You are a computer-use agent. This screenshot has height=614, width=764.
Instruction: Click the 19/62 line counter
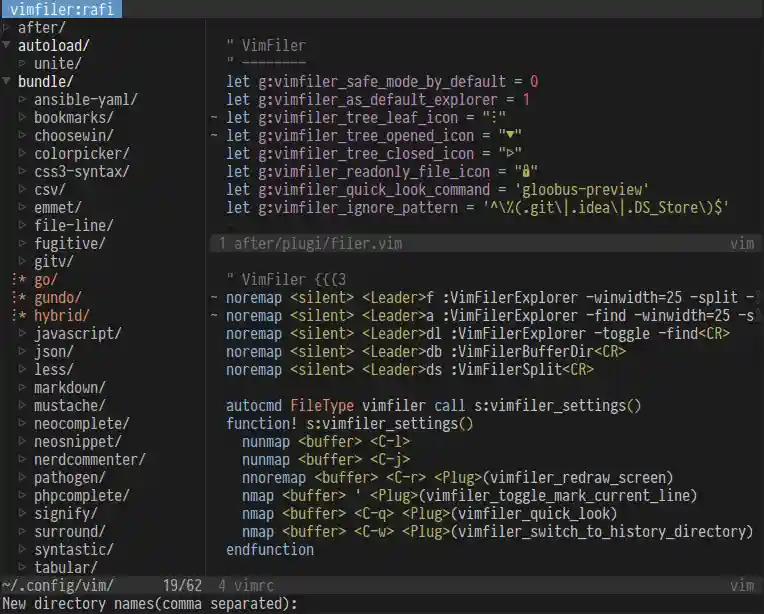(182, 585)
